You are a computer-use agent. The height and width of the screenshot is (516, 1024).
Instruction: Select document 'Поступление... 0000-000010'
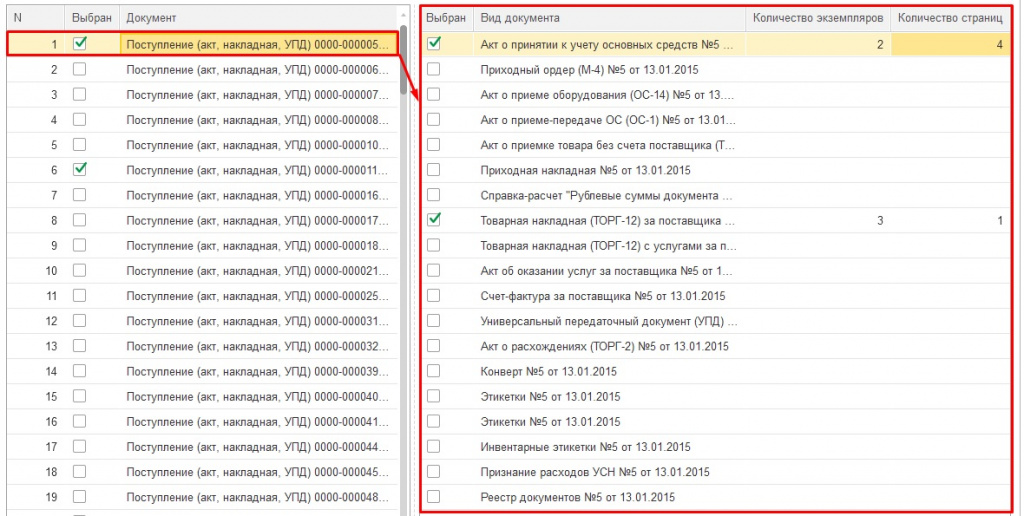pos(258,145)
